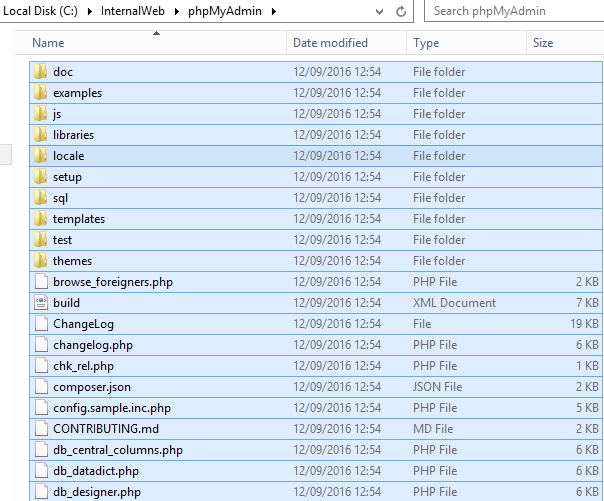Click the examples folder icon
Image resolution: width=604 pixels, height=501 pixels.
[x=40, y=93]
